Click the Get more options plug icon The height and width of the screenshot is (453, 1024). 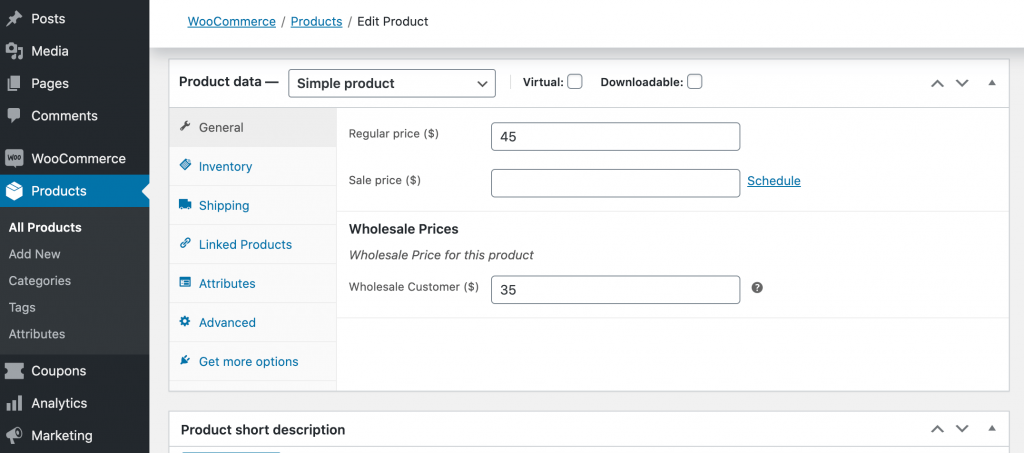[x=185, y=360]
